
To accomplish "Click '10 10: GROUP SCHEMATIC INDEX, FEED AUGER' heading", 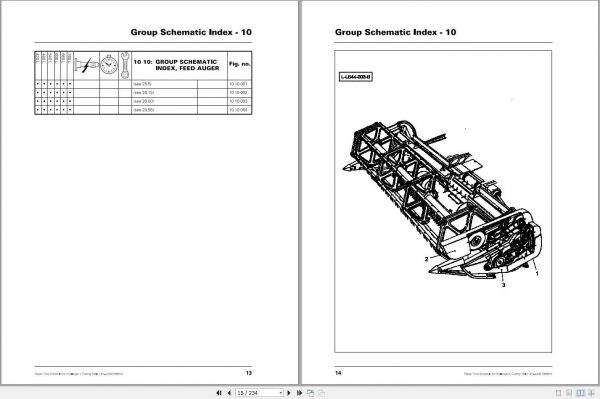I will coord(176,65).
